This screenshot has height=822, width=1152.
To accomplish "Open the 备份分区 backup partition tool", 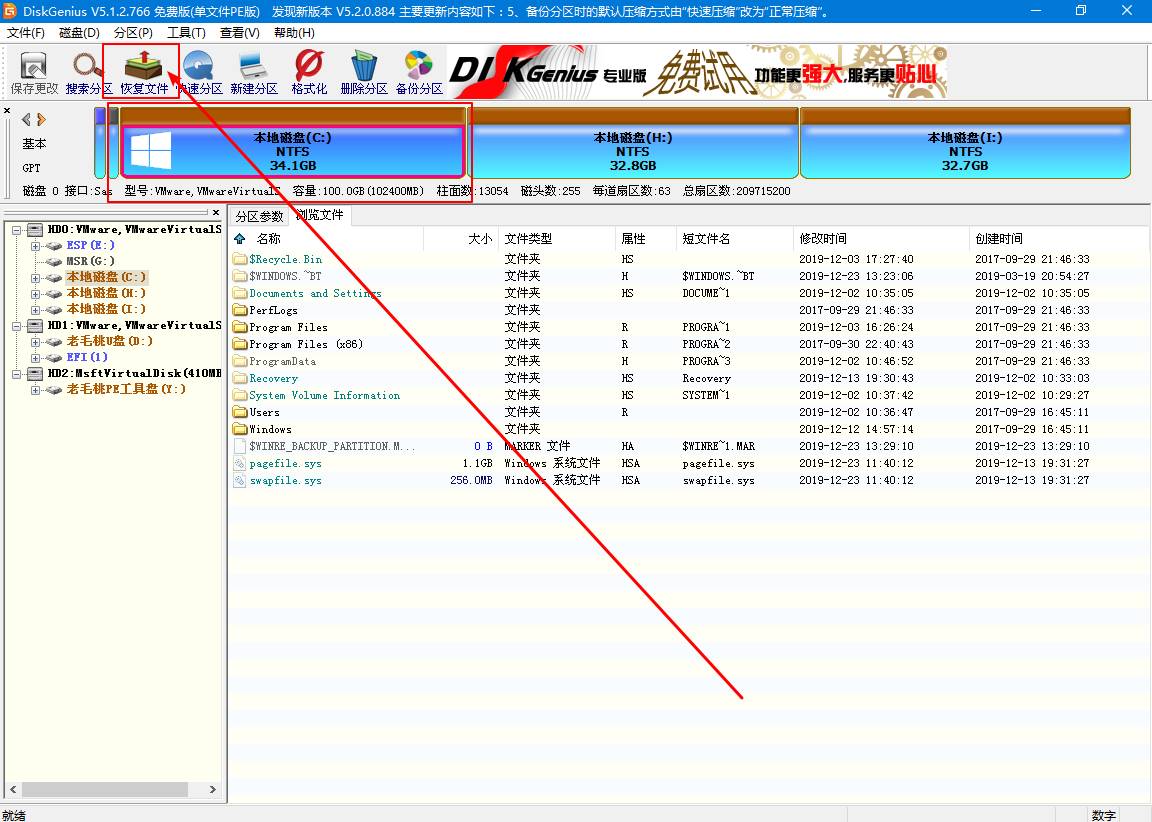I will click(419, 72).
